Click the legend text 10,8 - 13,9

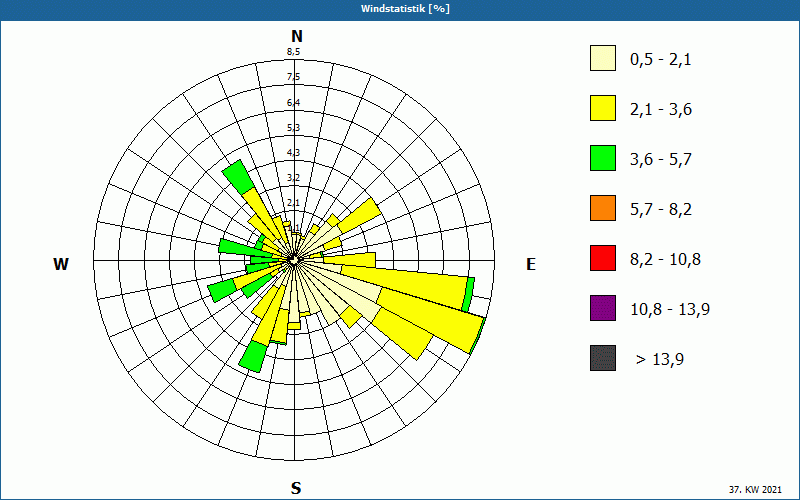pyautogui.click(x=670, y=310)
